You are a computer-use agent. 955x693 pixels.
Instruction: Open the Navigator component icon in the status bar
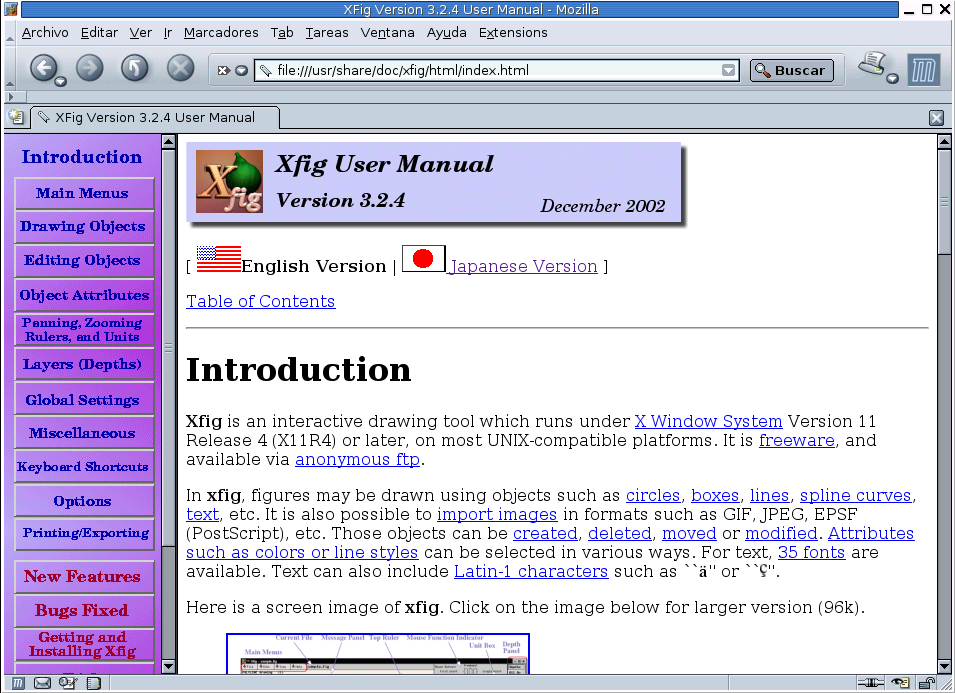point(18,683)
